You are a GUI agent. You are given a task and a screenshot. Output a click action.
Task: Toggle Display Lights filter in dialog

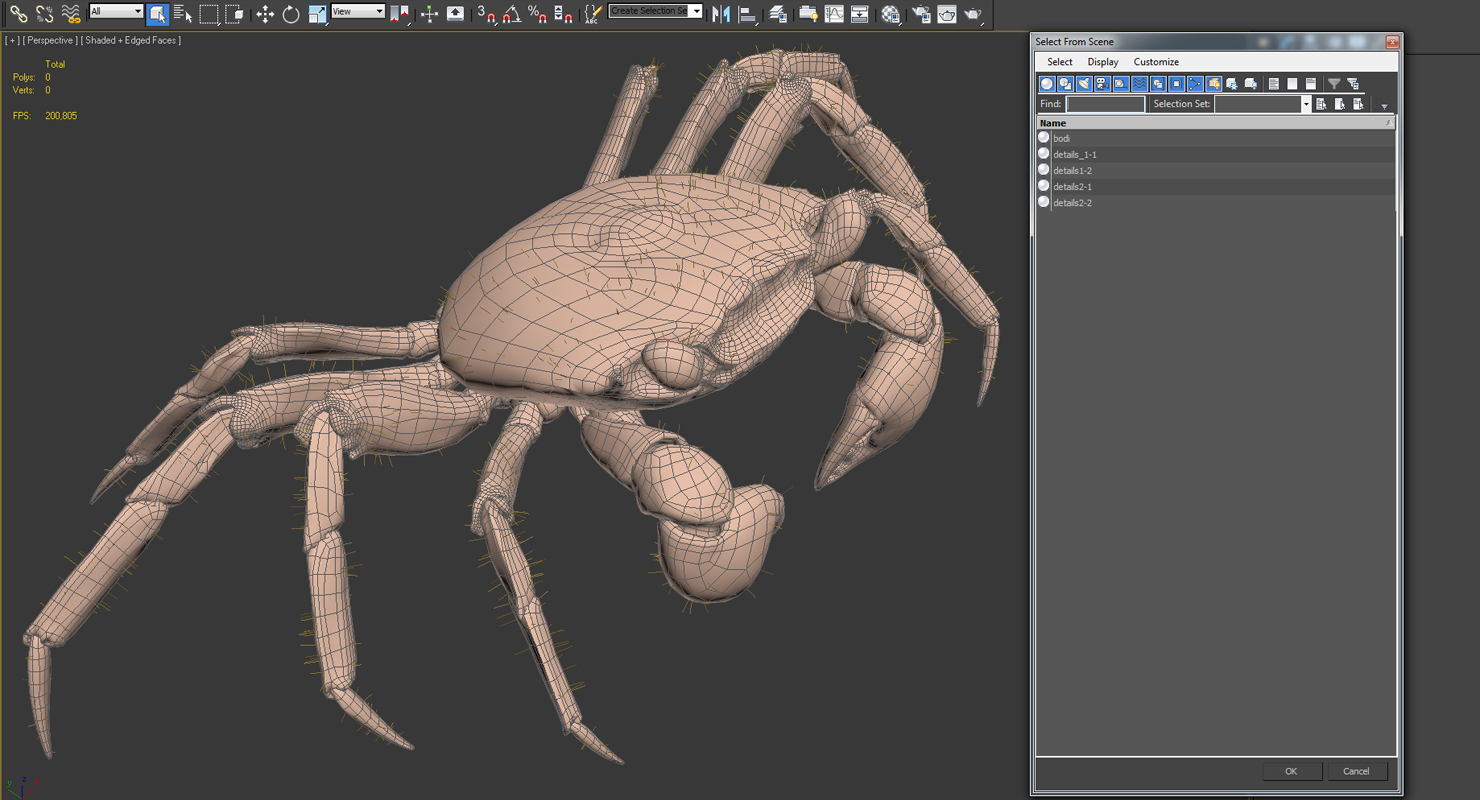pos(1083,84)
